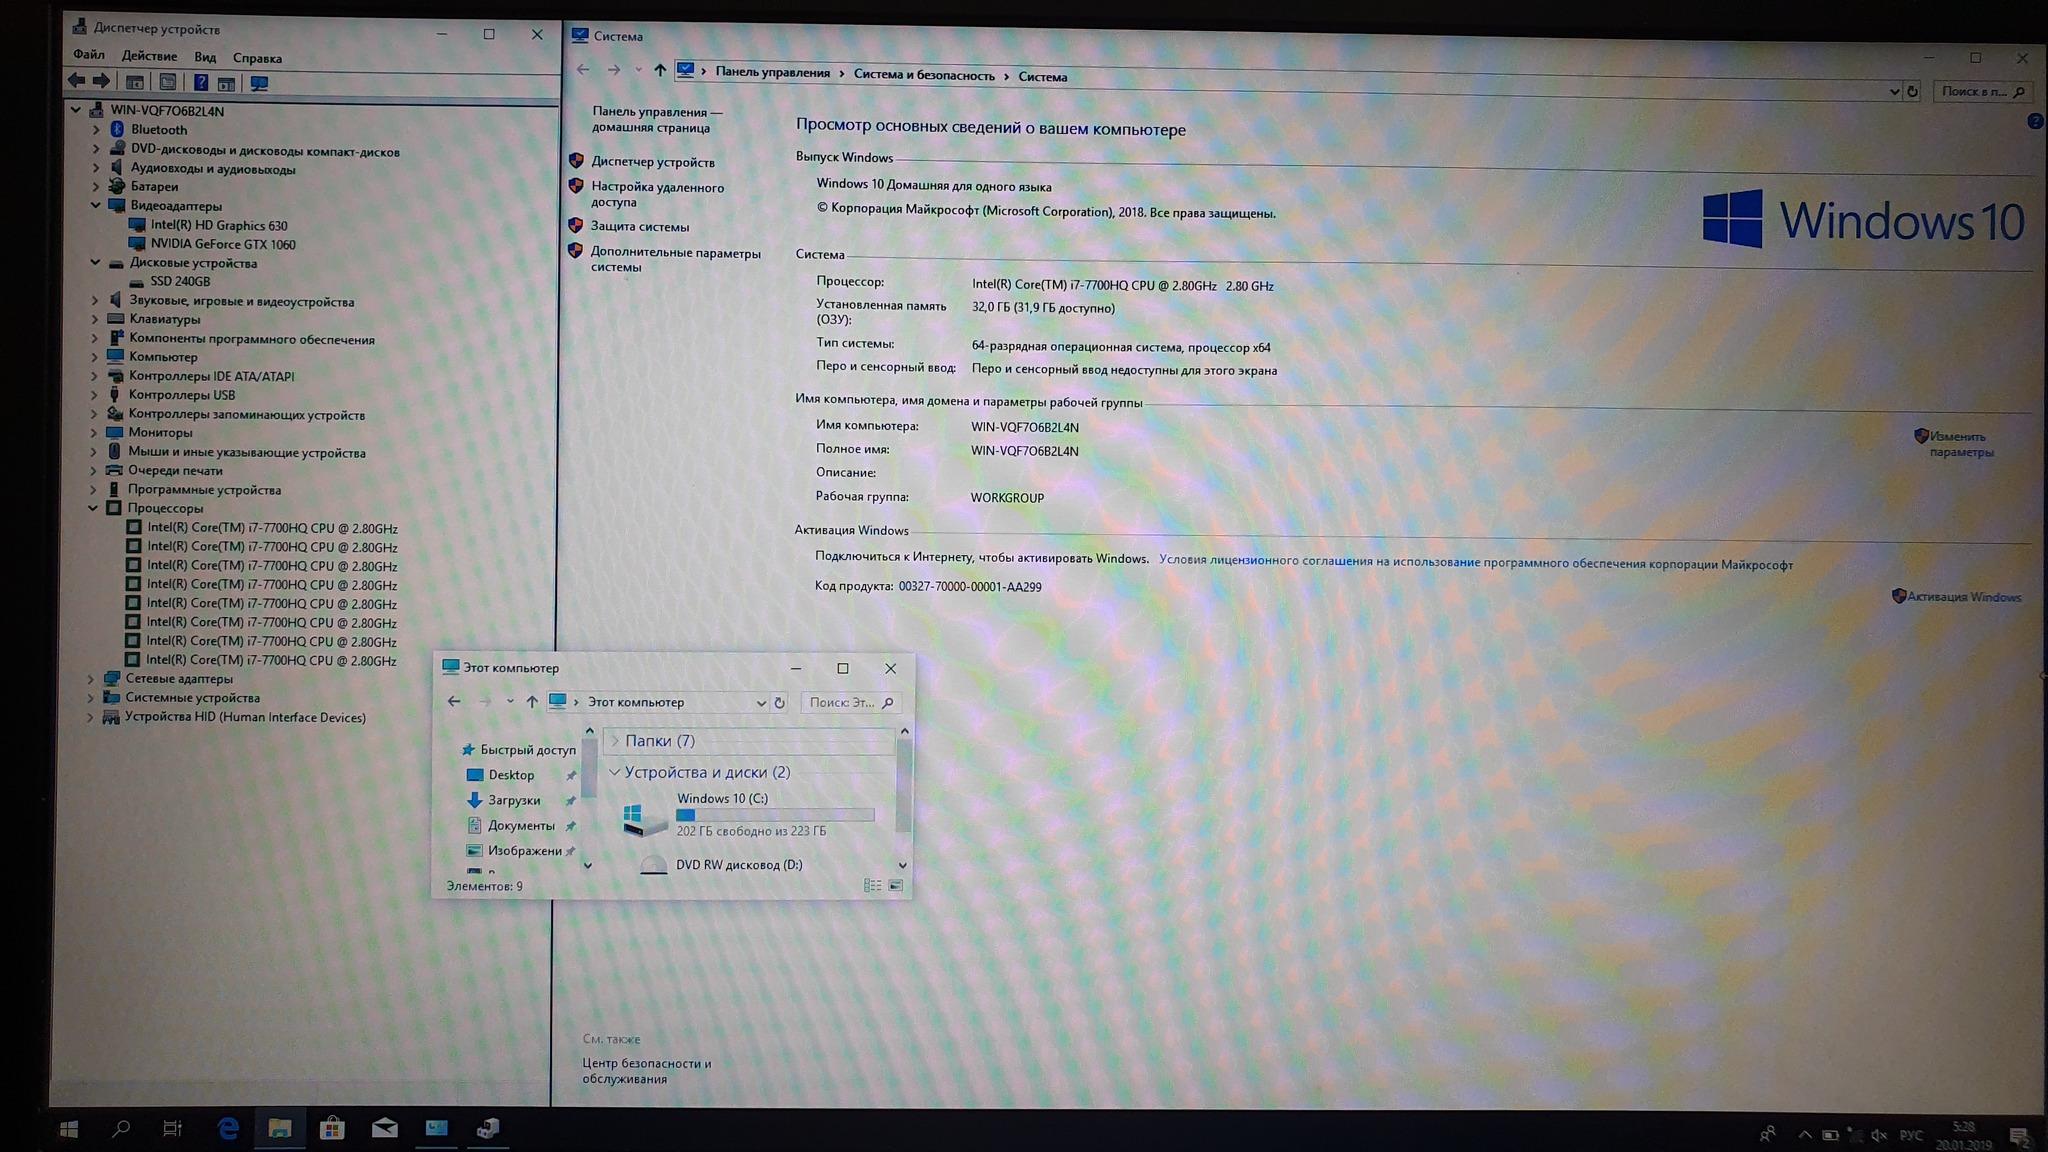
Task: Click the Back arrow in Device Manager toolbar
Action: point(77,81)
